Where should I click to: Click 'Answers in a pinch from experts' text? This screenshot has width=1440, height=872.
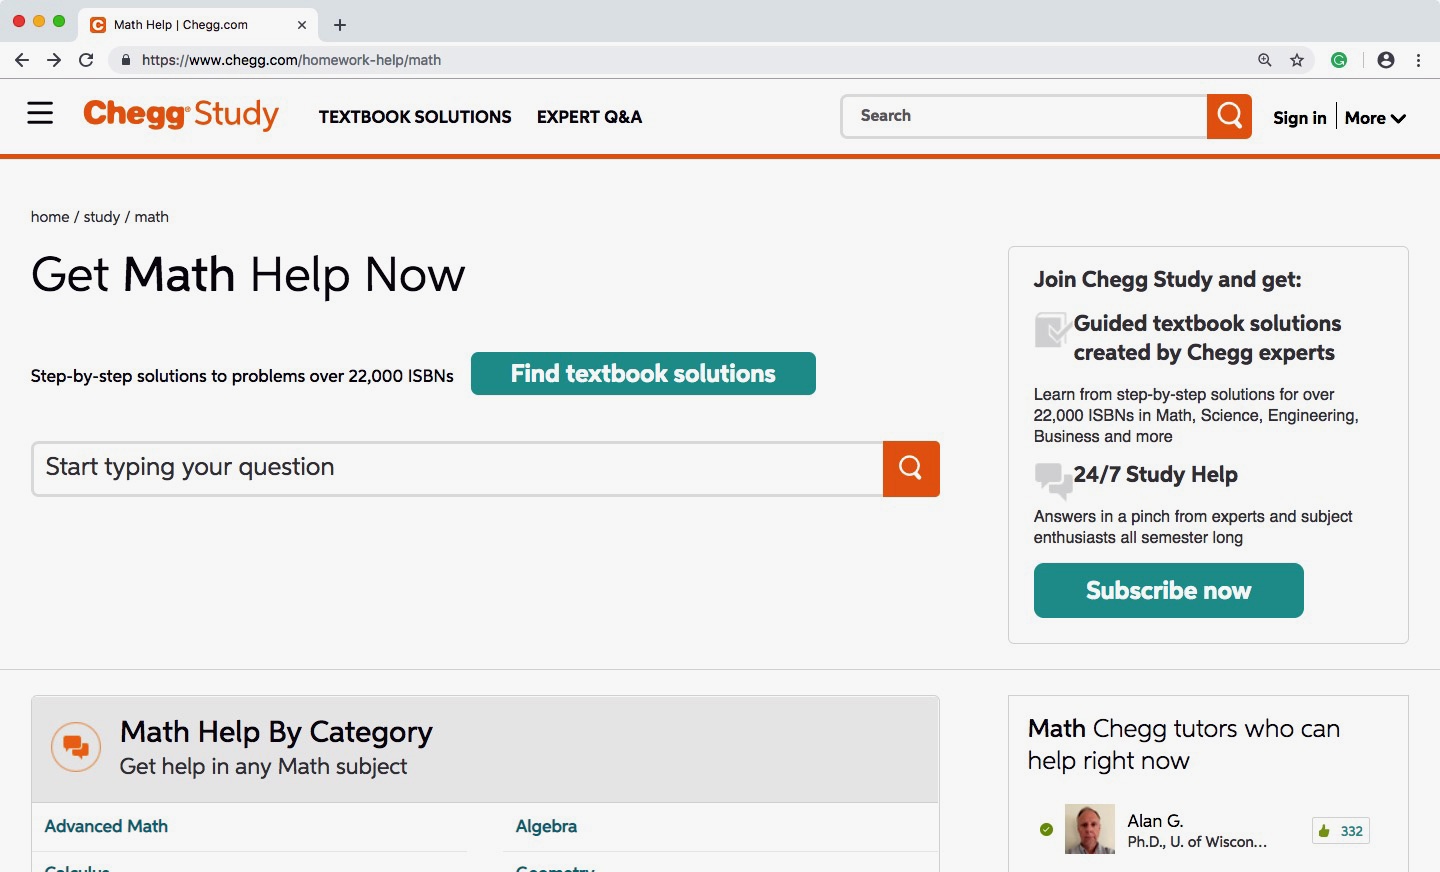pyautogui.click(x=1193, y=527)
